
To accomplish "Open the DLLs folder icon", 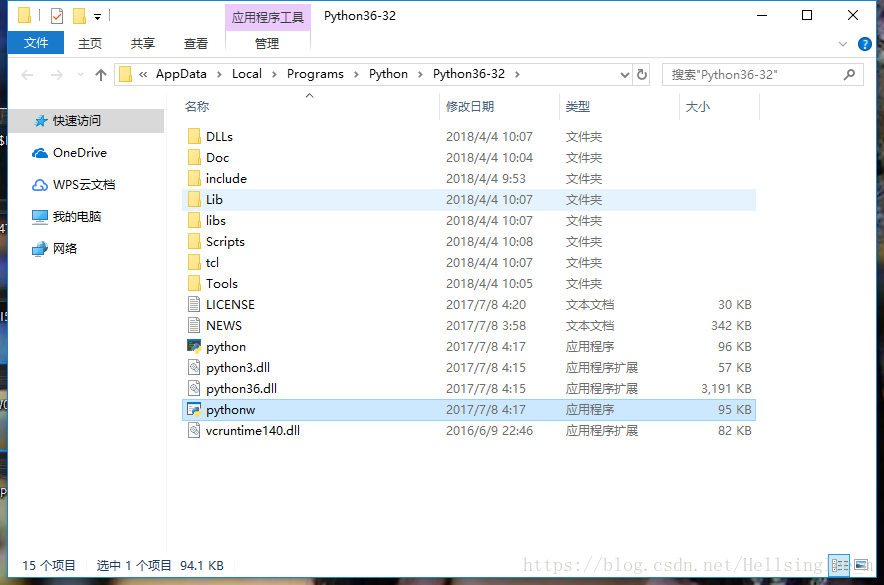I will tap(194, 136).
